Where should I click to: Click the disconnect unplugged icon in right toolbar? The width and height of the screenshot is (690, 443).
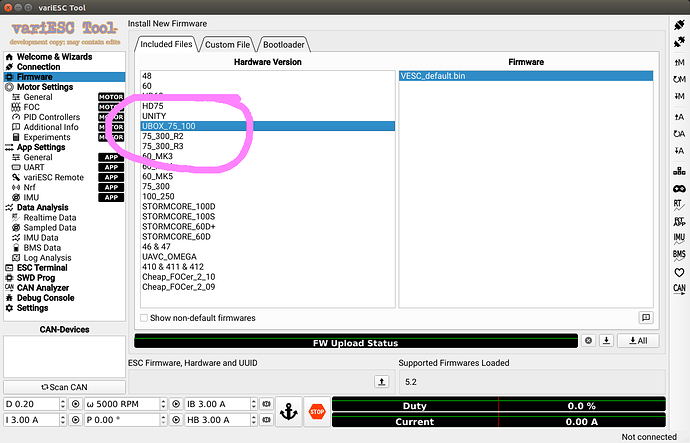tap(679, 42)
